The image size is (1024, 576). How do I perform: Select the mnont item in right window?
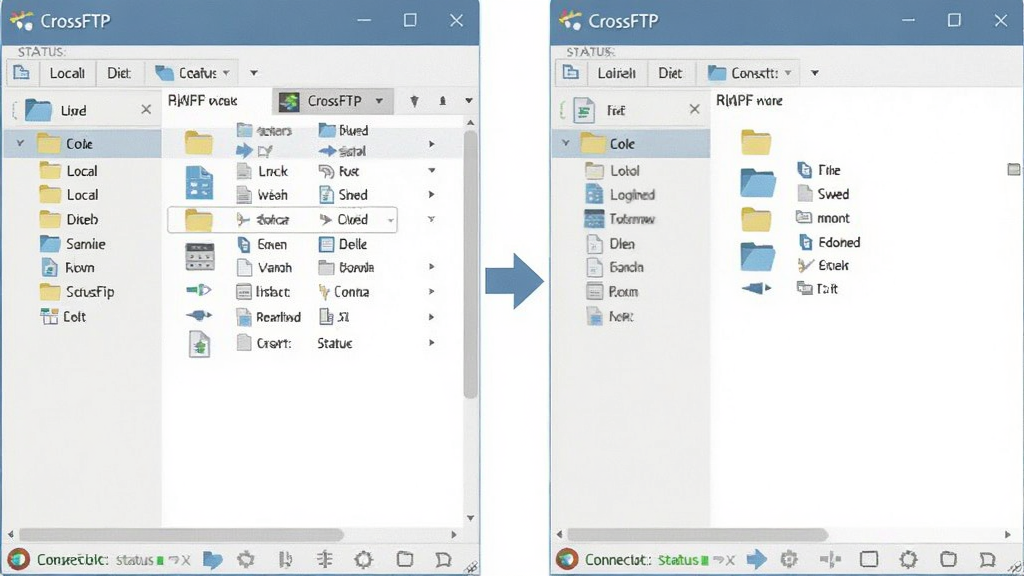tap(823, 218)
